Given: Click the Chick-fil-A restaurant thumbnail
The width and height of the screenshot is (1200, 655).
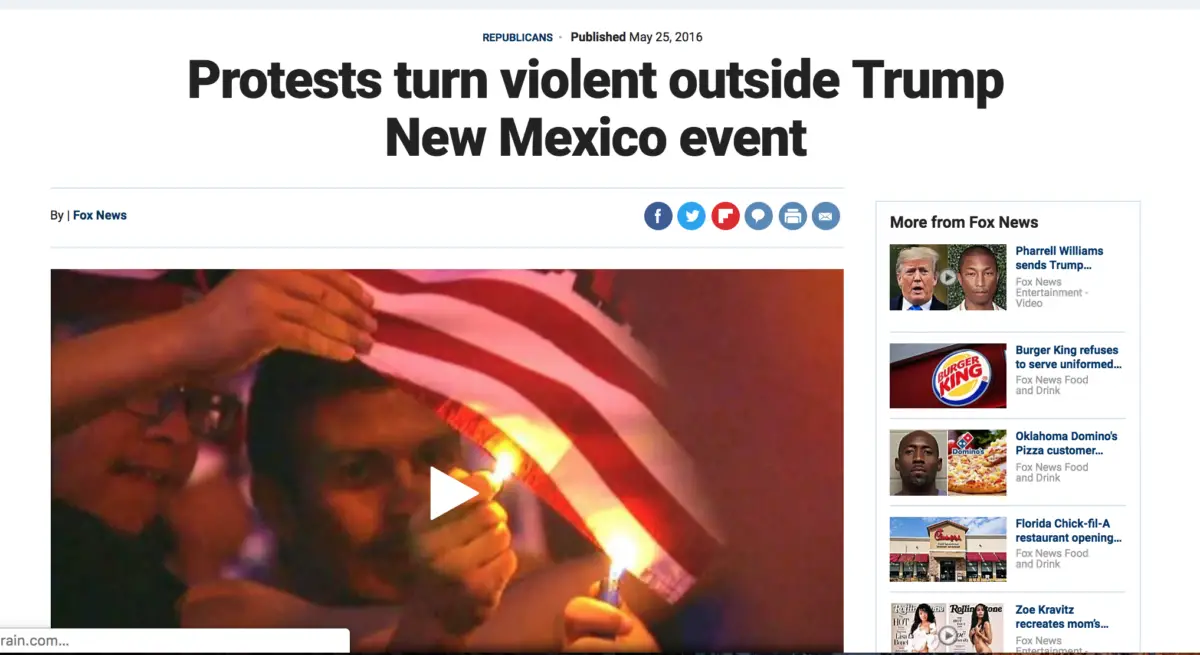Looking at the screenshot, I should pos(948,549).
